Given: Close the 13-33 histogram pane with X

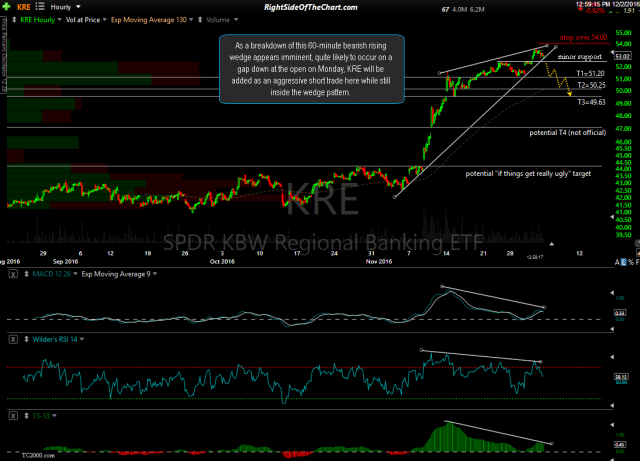Looking at the screenshot, I should 13,416.
